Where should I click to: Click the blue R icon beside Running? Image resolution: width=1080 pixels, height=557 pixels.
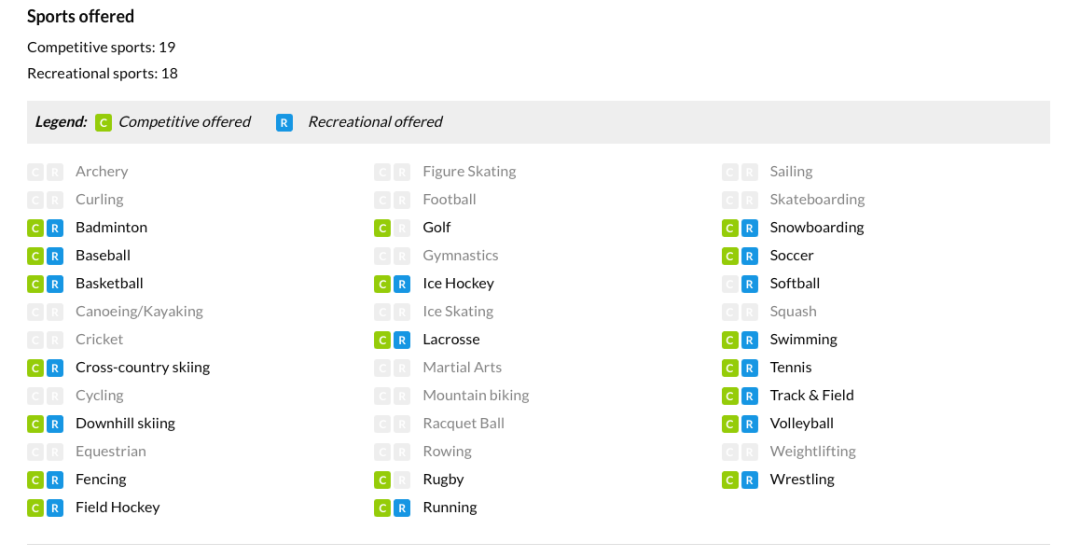click(402, 508)
